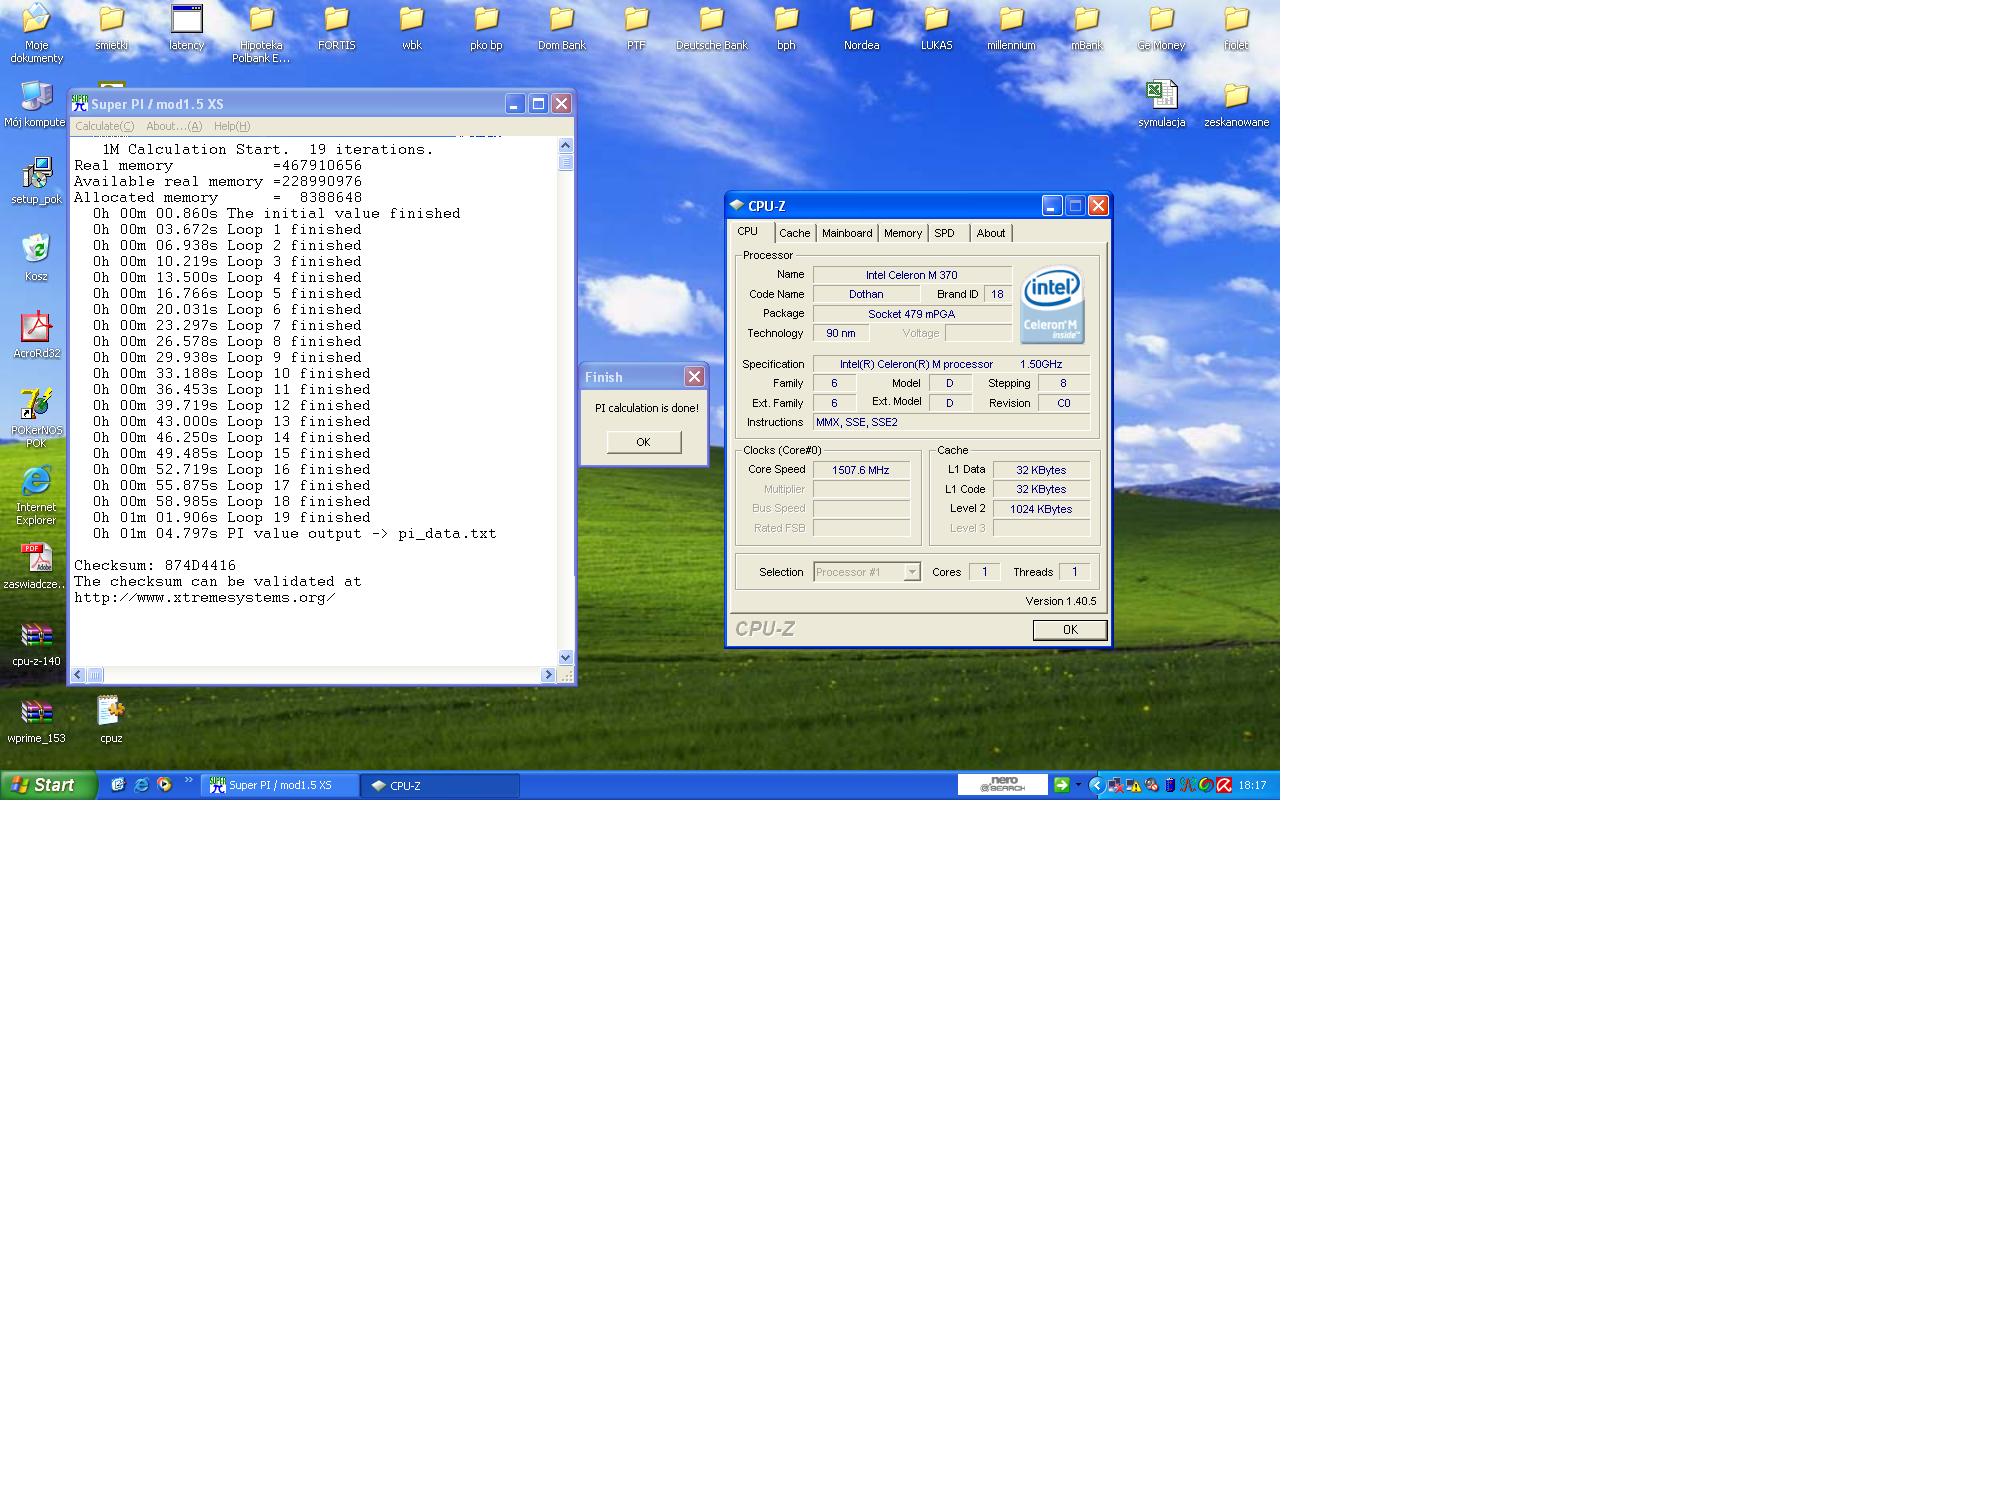This screenshot has height=1500, width=2000.
Task: Expand hidden system tray icons arrow
Action: [x=1096, y=785]
